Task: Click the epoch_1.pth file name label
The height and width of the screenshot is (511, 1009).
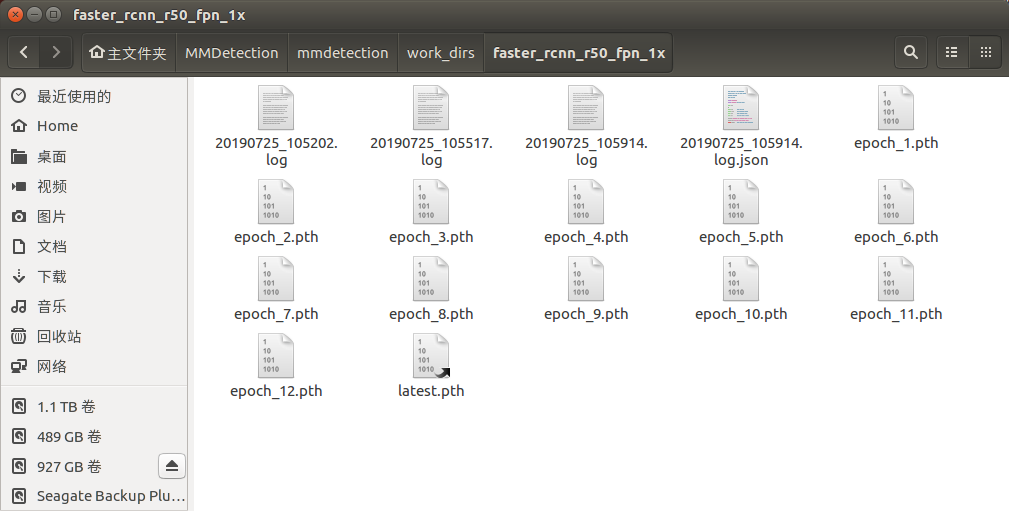Action: 896,143
